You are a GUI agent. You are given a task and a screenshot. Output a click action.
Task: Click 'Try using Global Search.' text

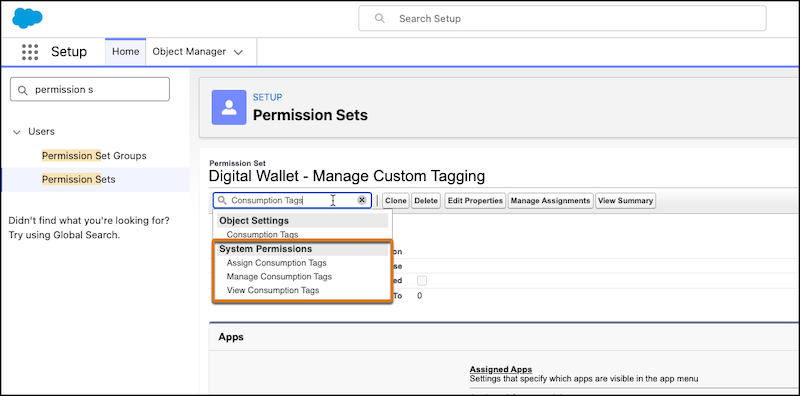click(64, 235)
